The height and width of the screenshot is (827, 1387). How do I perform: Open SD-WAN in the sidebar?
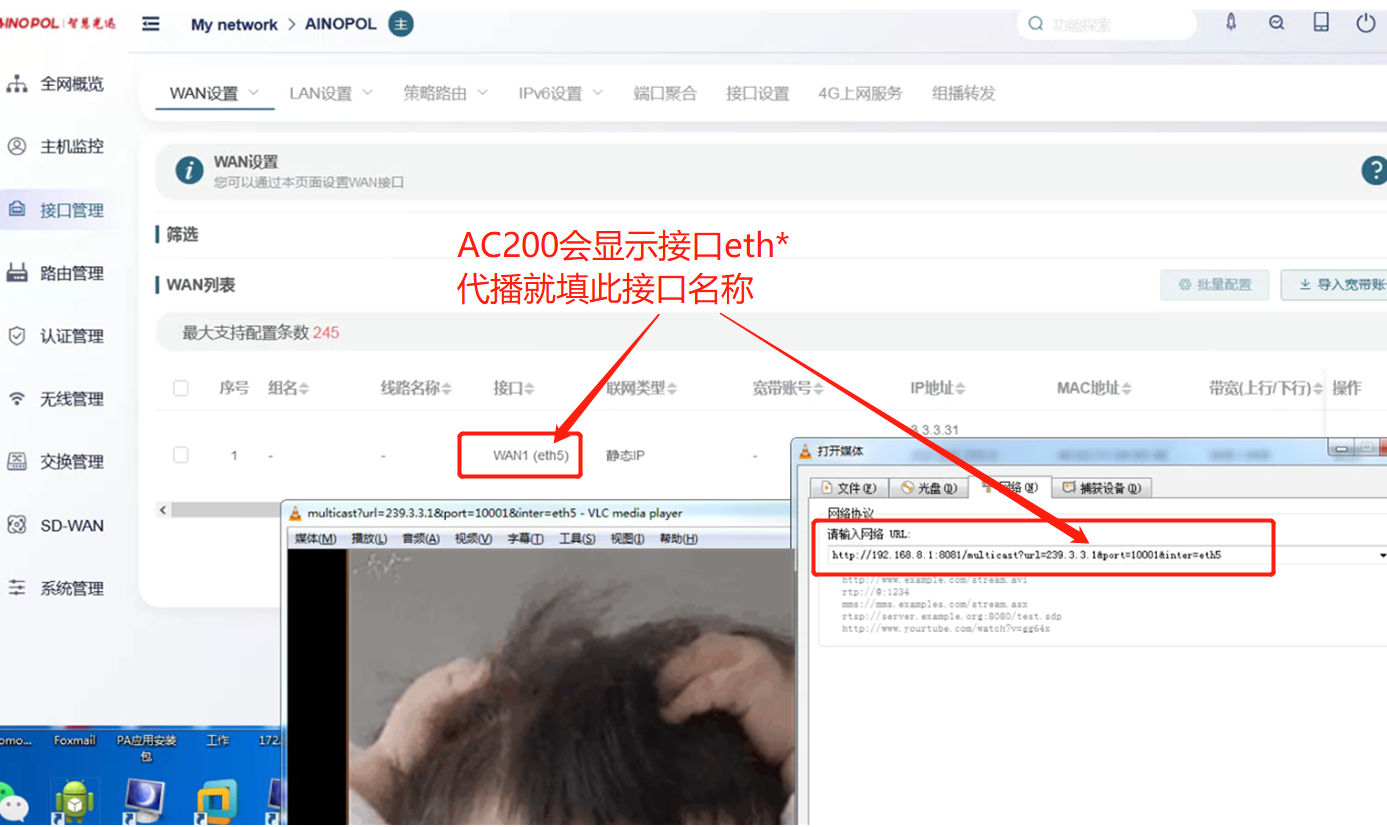[x=70, y=525]
